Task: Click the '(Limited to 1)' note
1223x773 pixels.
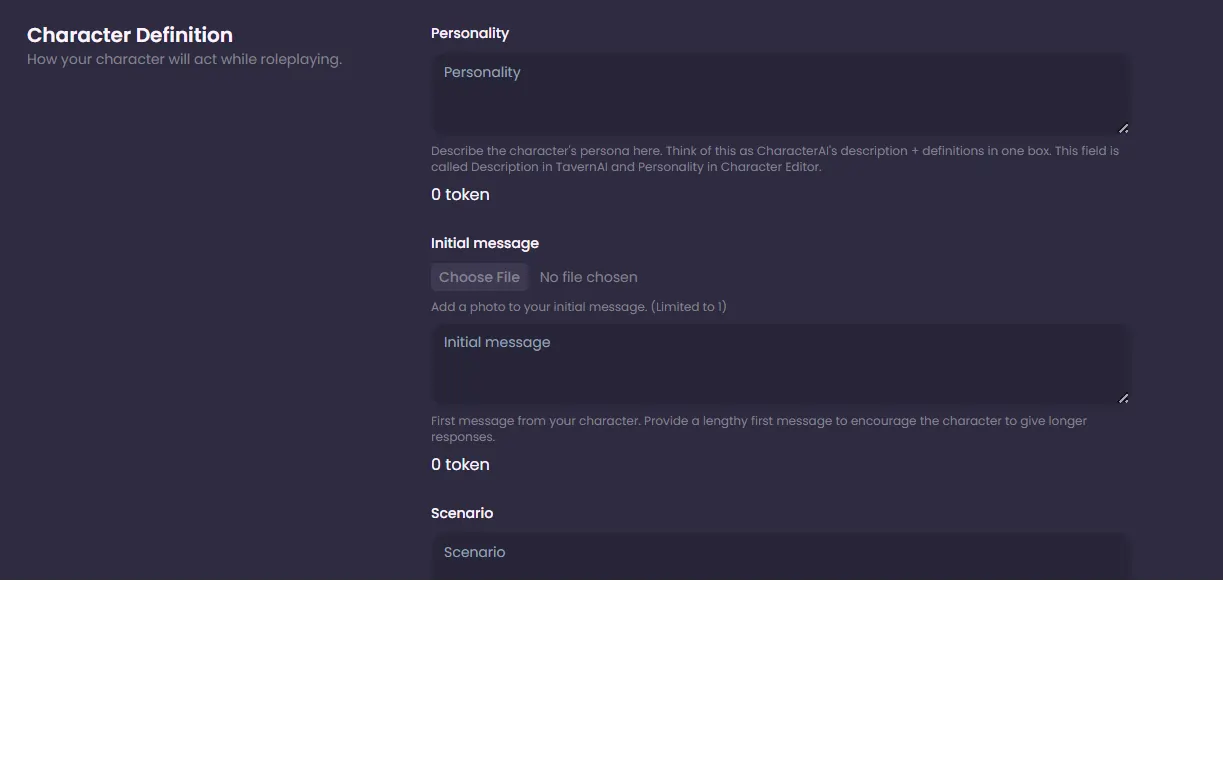Action: [688, 307]
